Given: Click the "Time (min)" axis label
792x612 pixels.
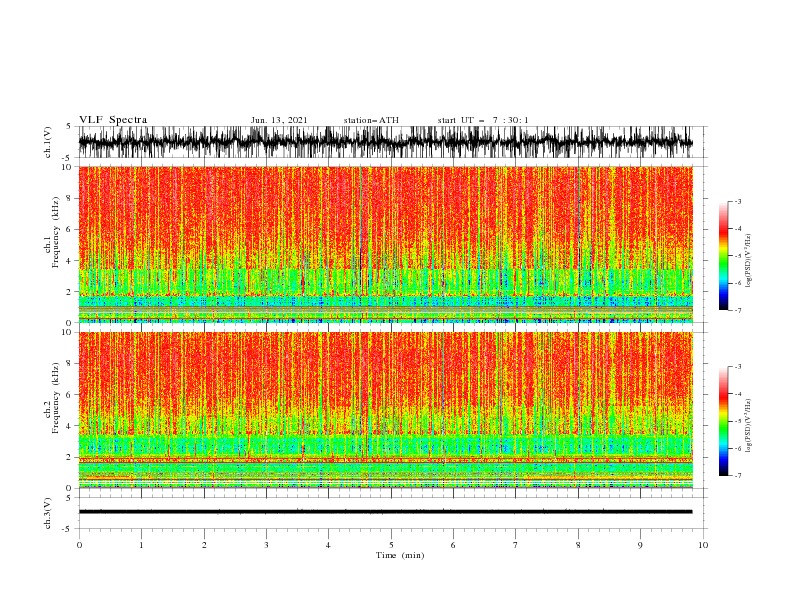Looking at the screenshot, I should pos(400,555).
